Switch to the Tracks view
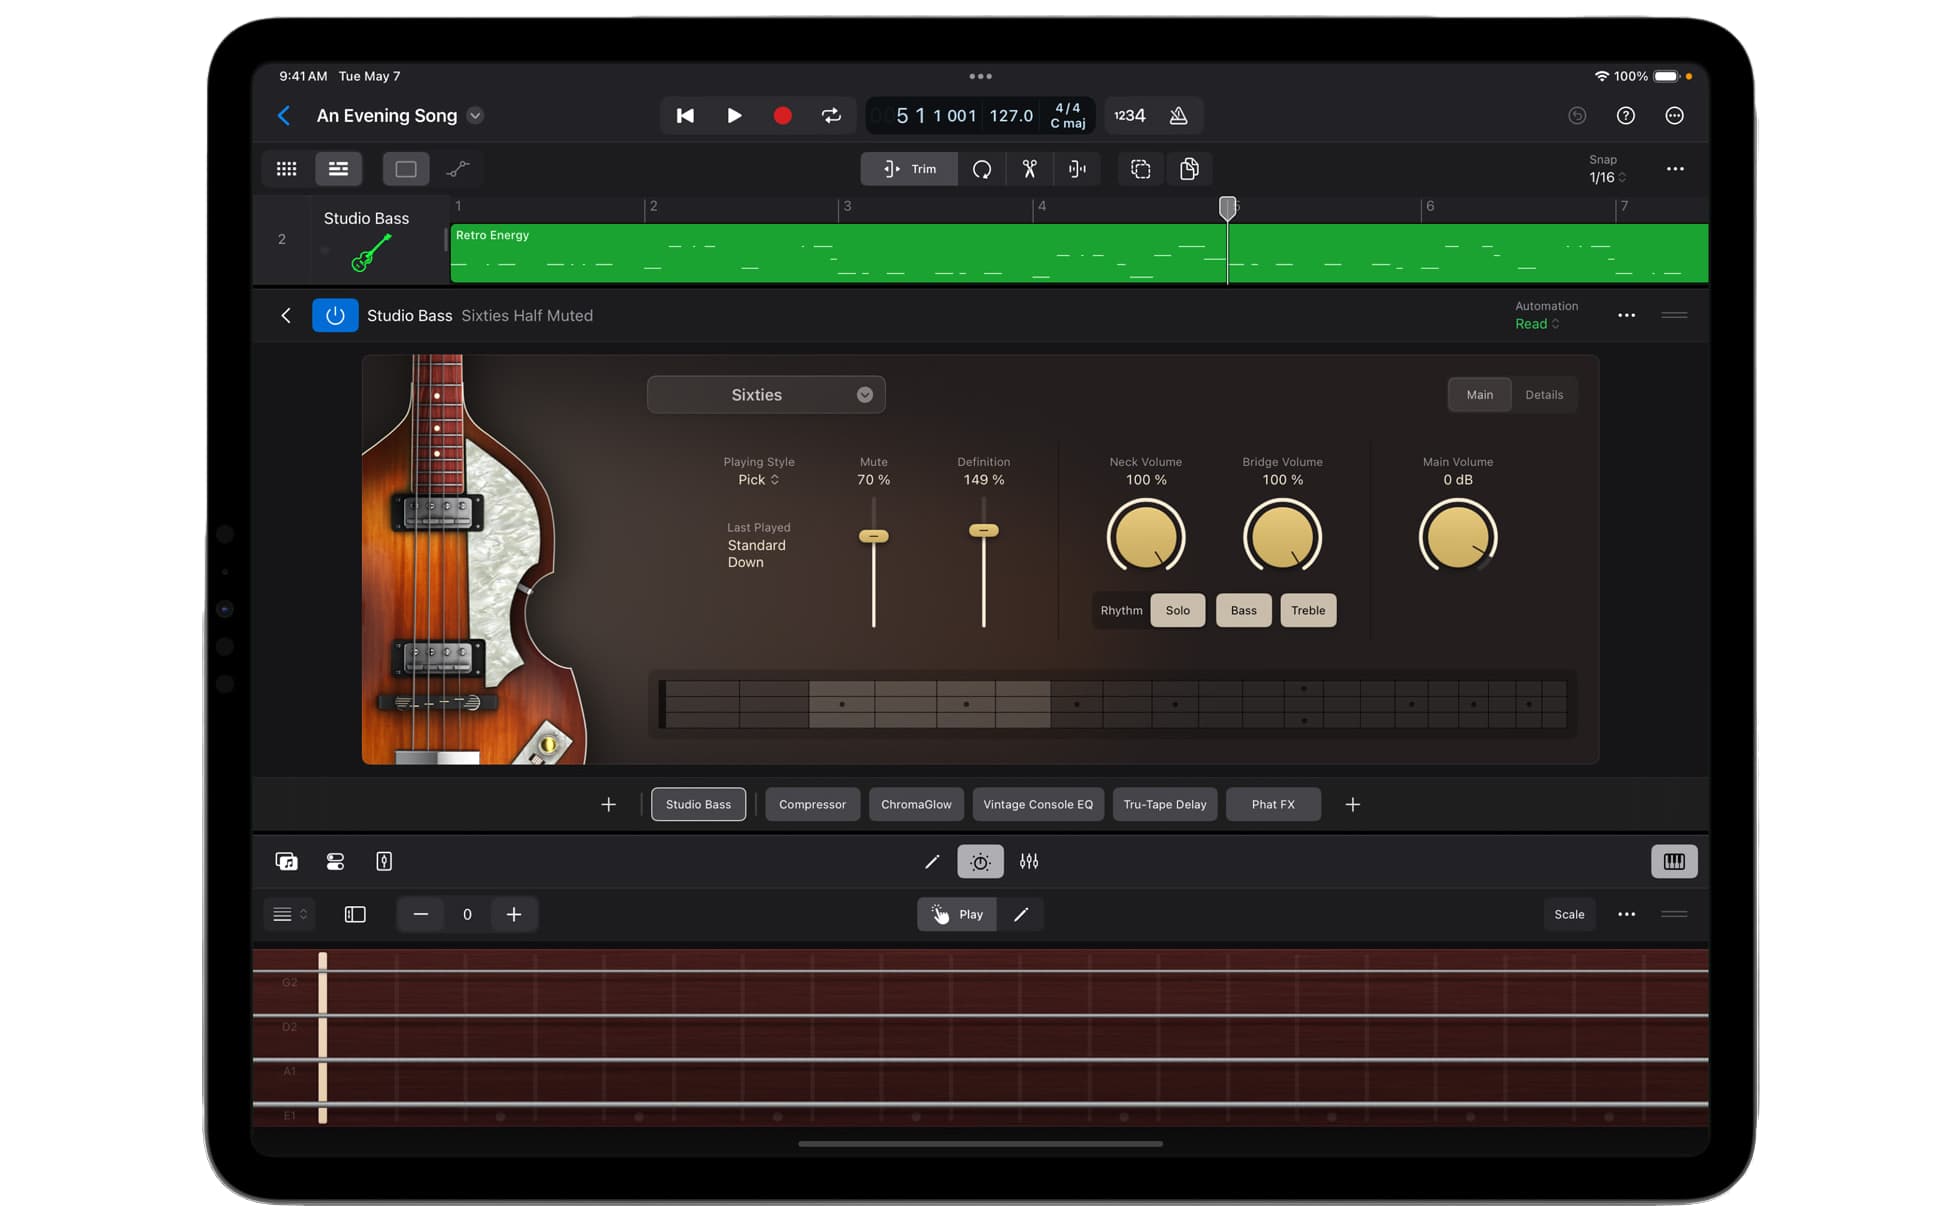The image size is (1960, 1223). pyautogui.click(x=338, y=169)
